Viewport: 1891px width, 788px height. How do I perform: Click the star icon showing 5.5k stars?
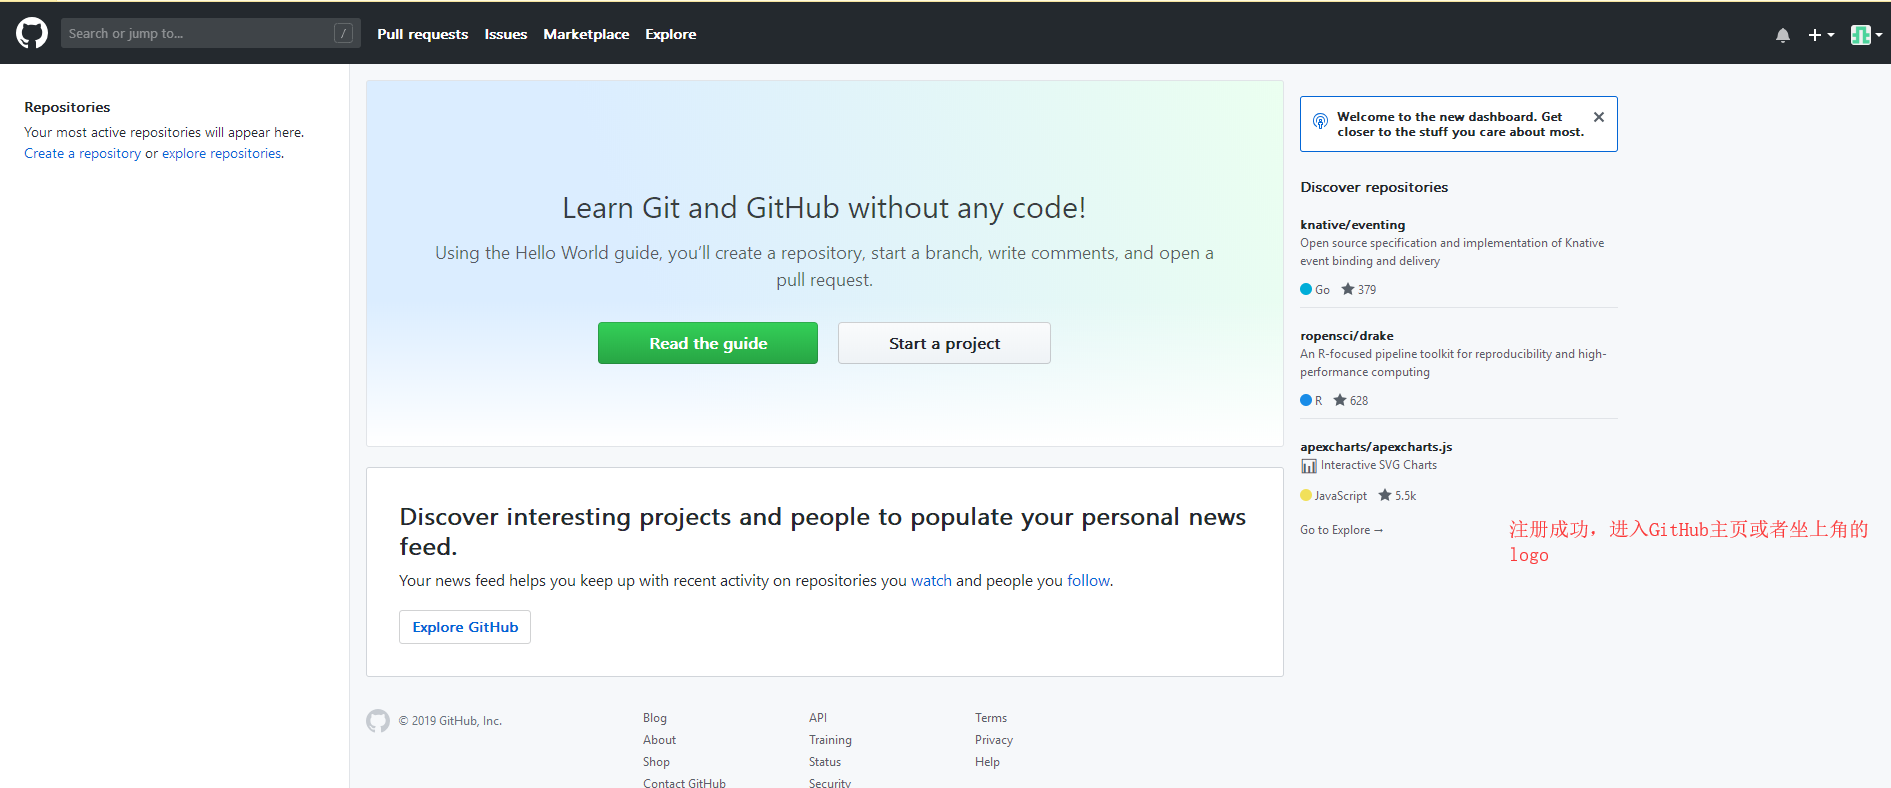1385,495
